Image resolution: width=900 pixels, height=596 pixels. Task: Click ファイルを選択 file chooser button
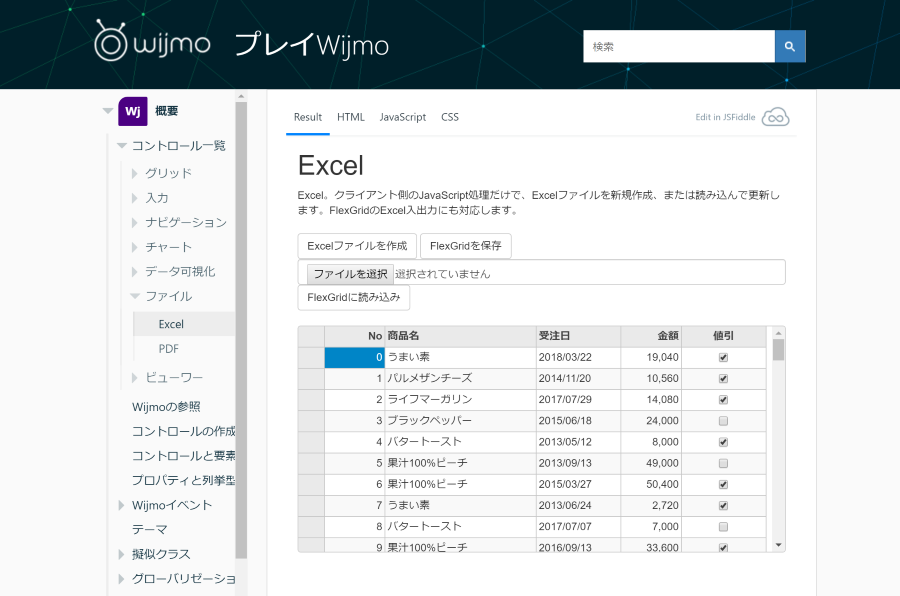350,274
